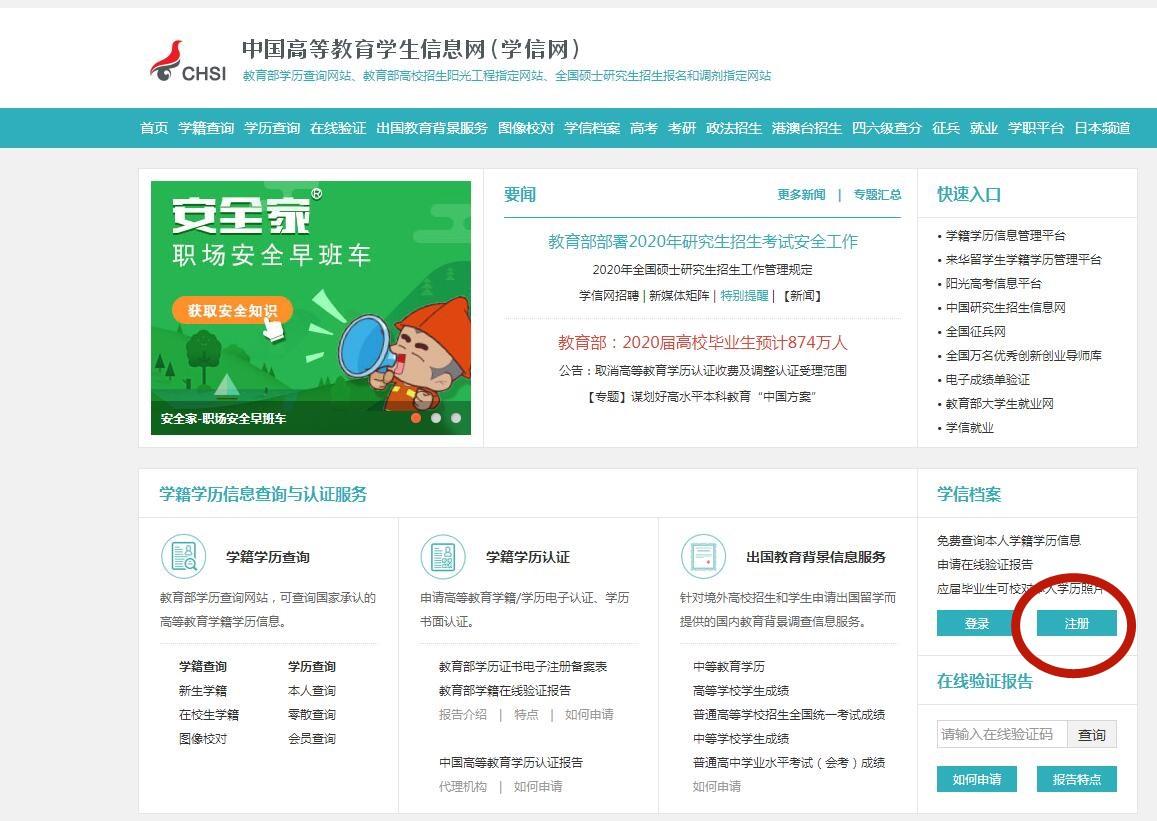
Task: Open 专题汇总 link
Action: point(877,195)
